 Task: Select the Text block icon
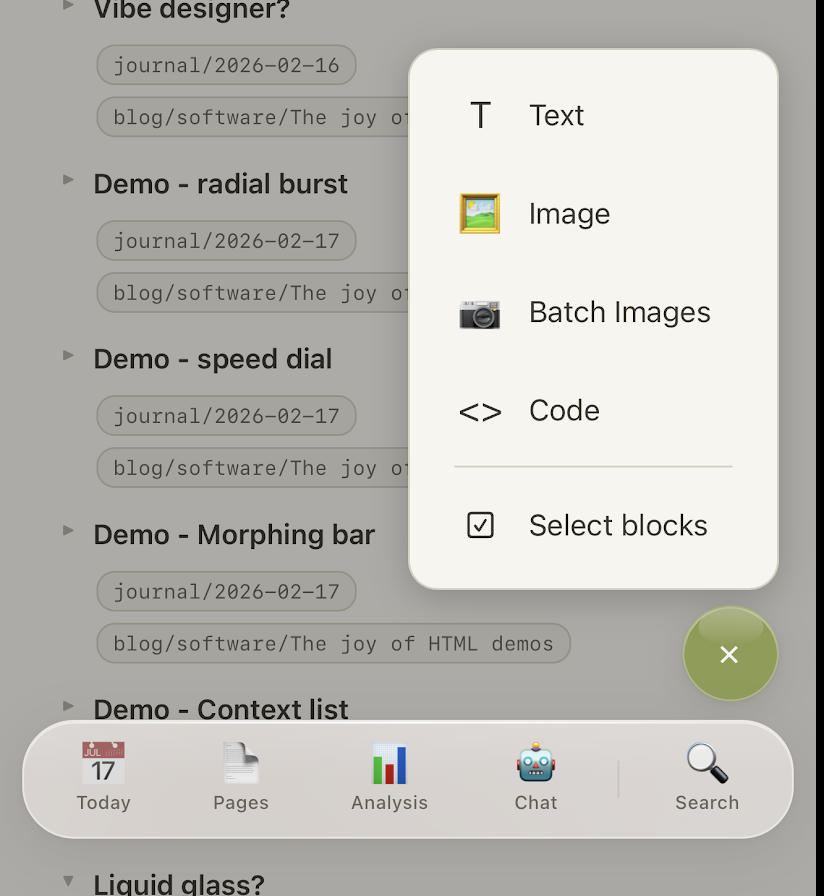[x=480, y=116]
